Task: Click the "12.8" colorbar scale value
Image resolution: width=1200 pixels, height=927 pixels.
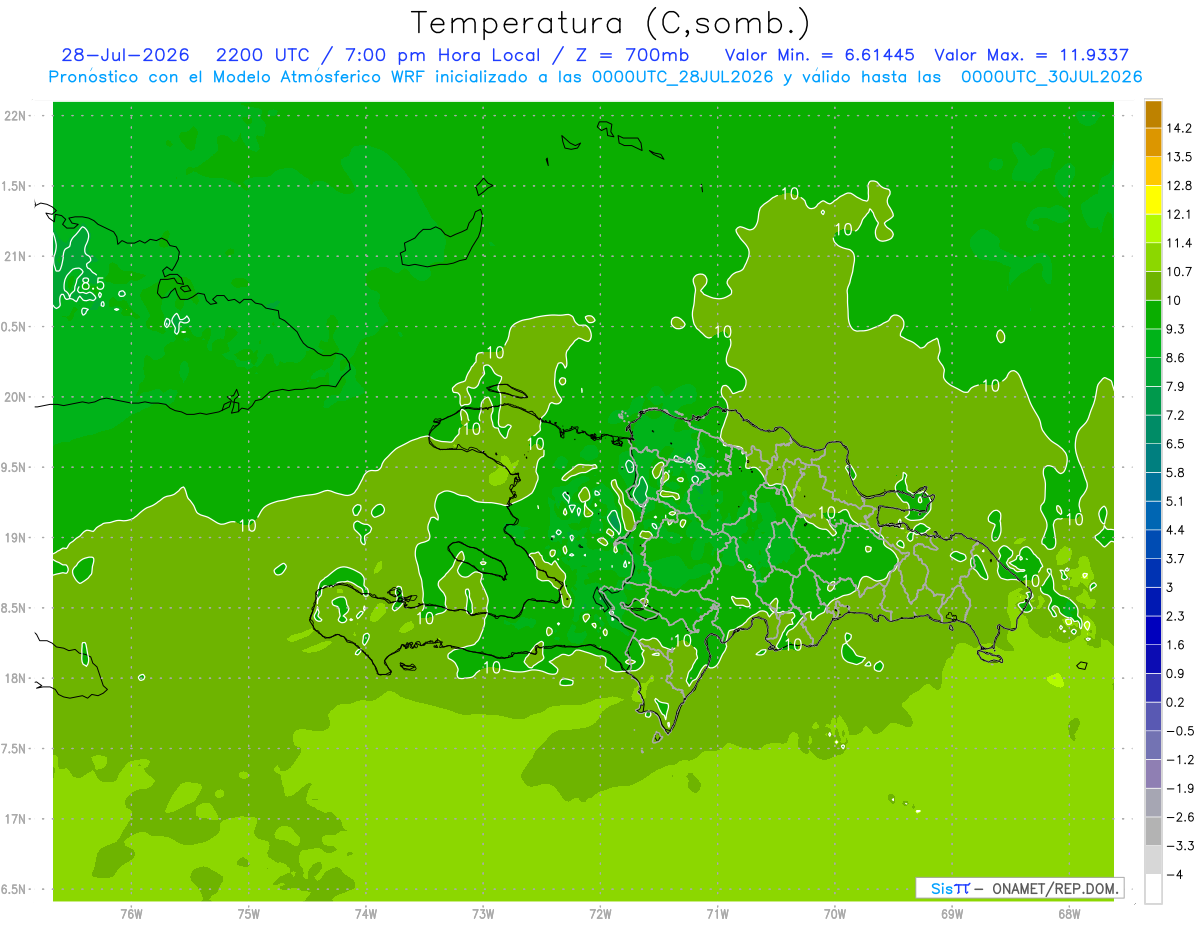Action: [1179, 185]
